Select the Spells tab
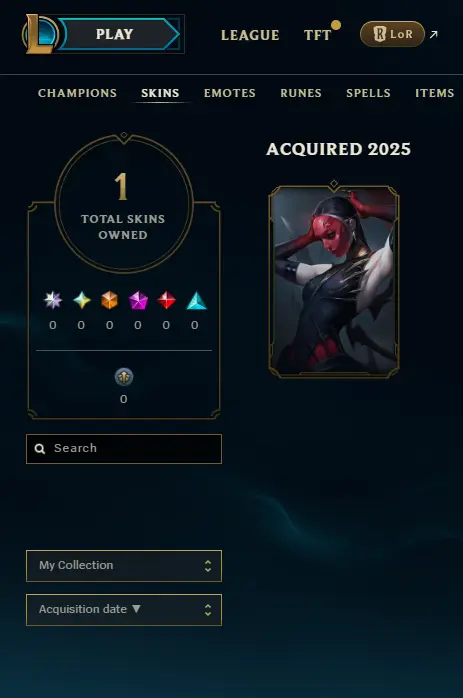The width and height of the screenshot is (463, 698). [368, 93]
